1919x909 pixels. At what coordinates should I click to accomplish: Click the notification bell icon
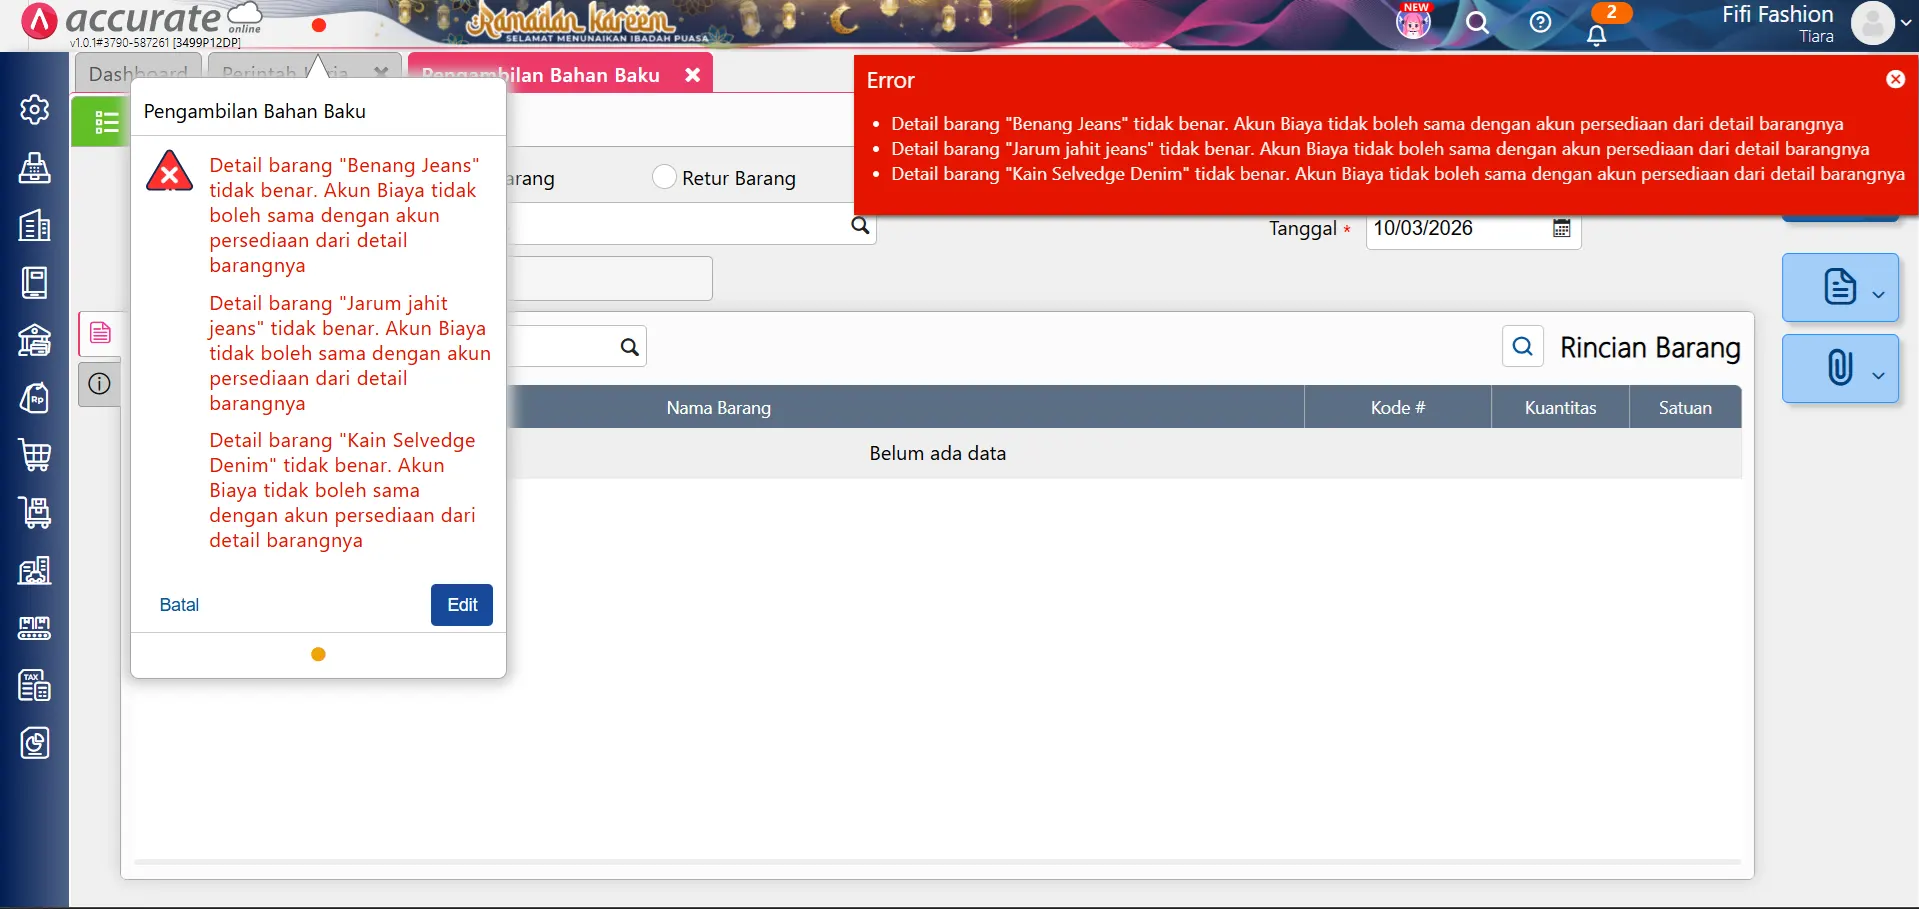click(x=1597, y=35)
